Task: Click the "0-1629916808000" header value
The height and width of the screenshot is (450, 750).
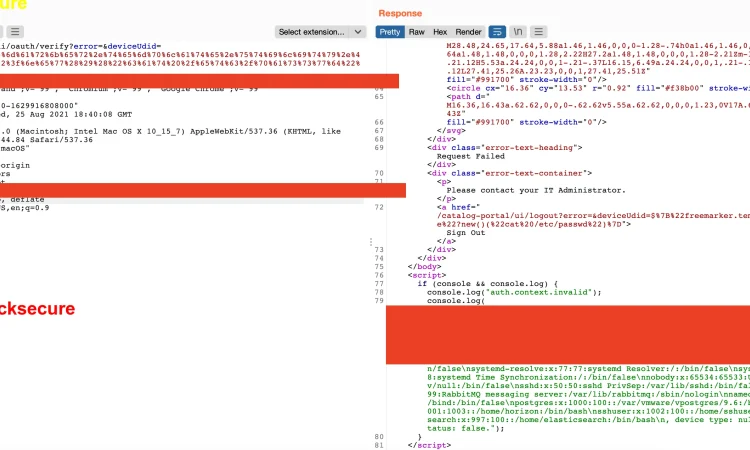Action: (39, 106)
